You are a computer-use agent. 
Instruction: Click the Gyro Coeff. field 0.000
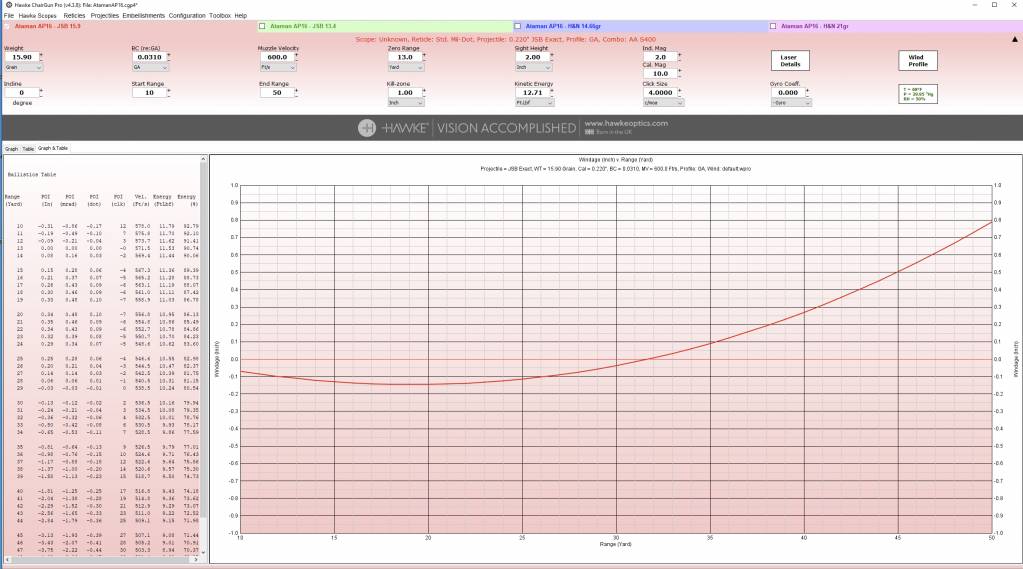(x=787, y=92)
